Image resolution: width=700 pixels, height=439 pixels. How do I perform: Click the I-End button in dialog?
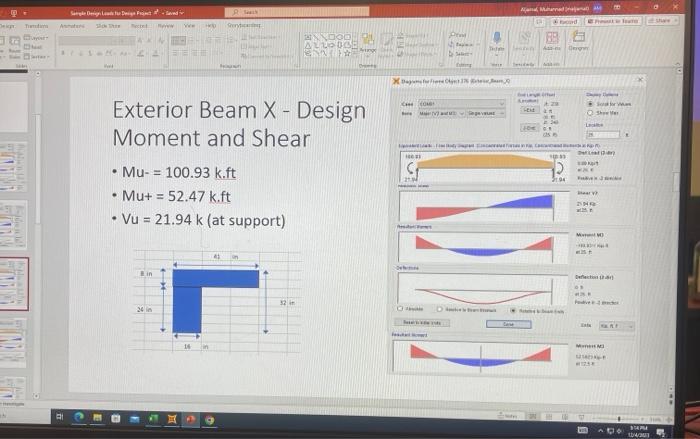point(529,110)
